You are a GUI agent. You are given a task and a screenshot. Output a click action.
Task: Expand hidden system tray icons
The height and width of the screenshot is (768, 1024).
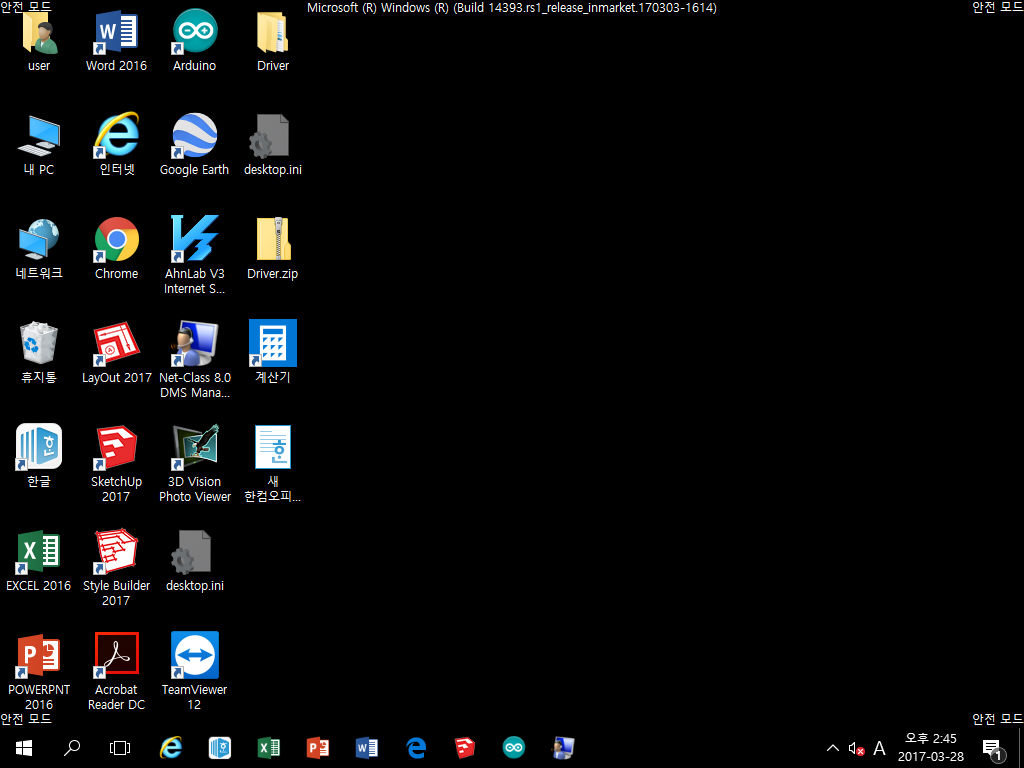pos(833,748)
